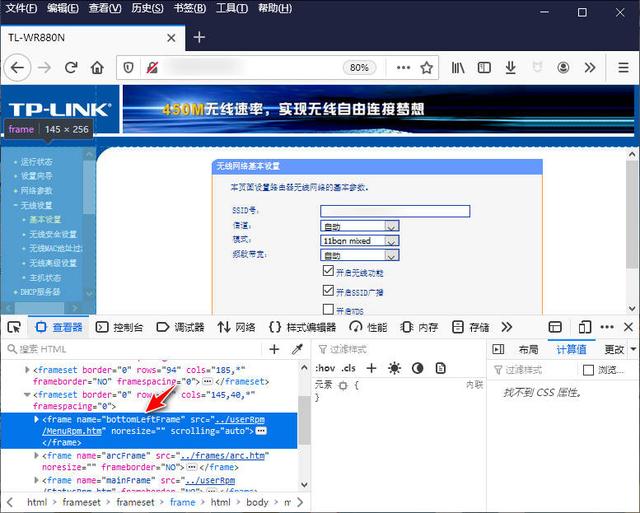Enable the 开启WDS checkbox

(x=328, y=309)
